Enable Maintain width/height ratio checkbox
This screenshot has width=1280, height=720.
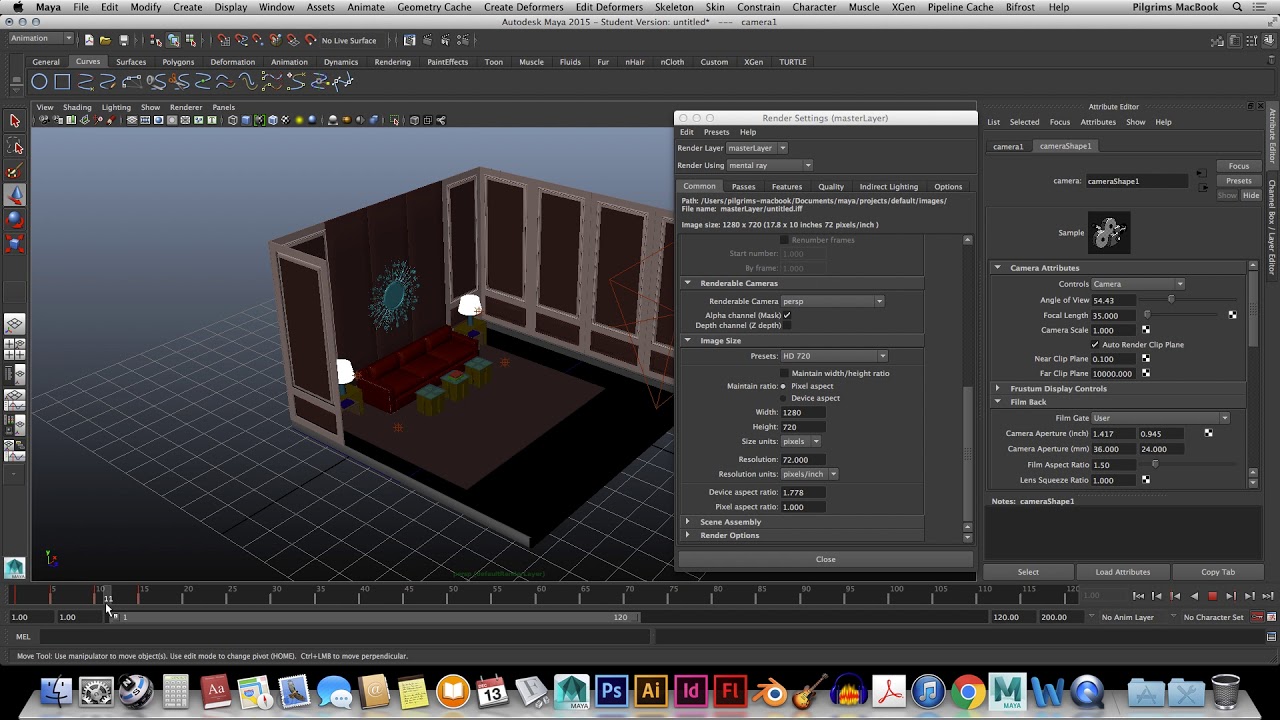pos(784,373)
